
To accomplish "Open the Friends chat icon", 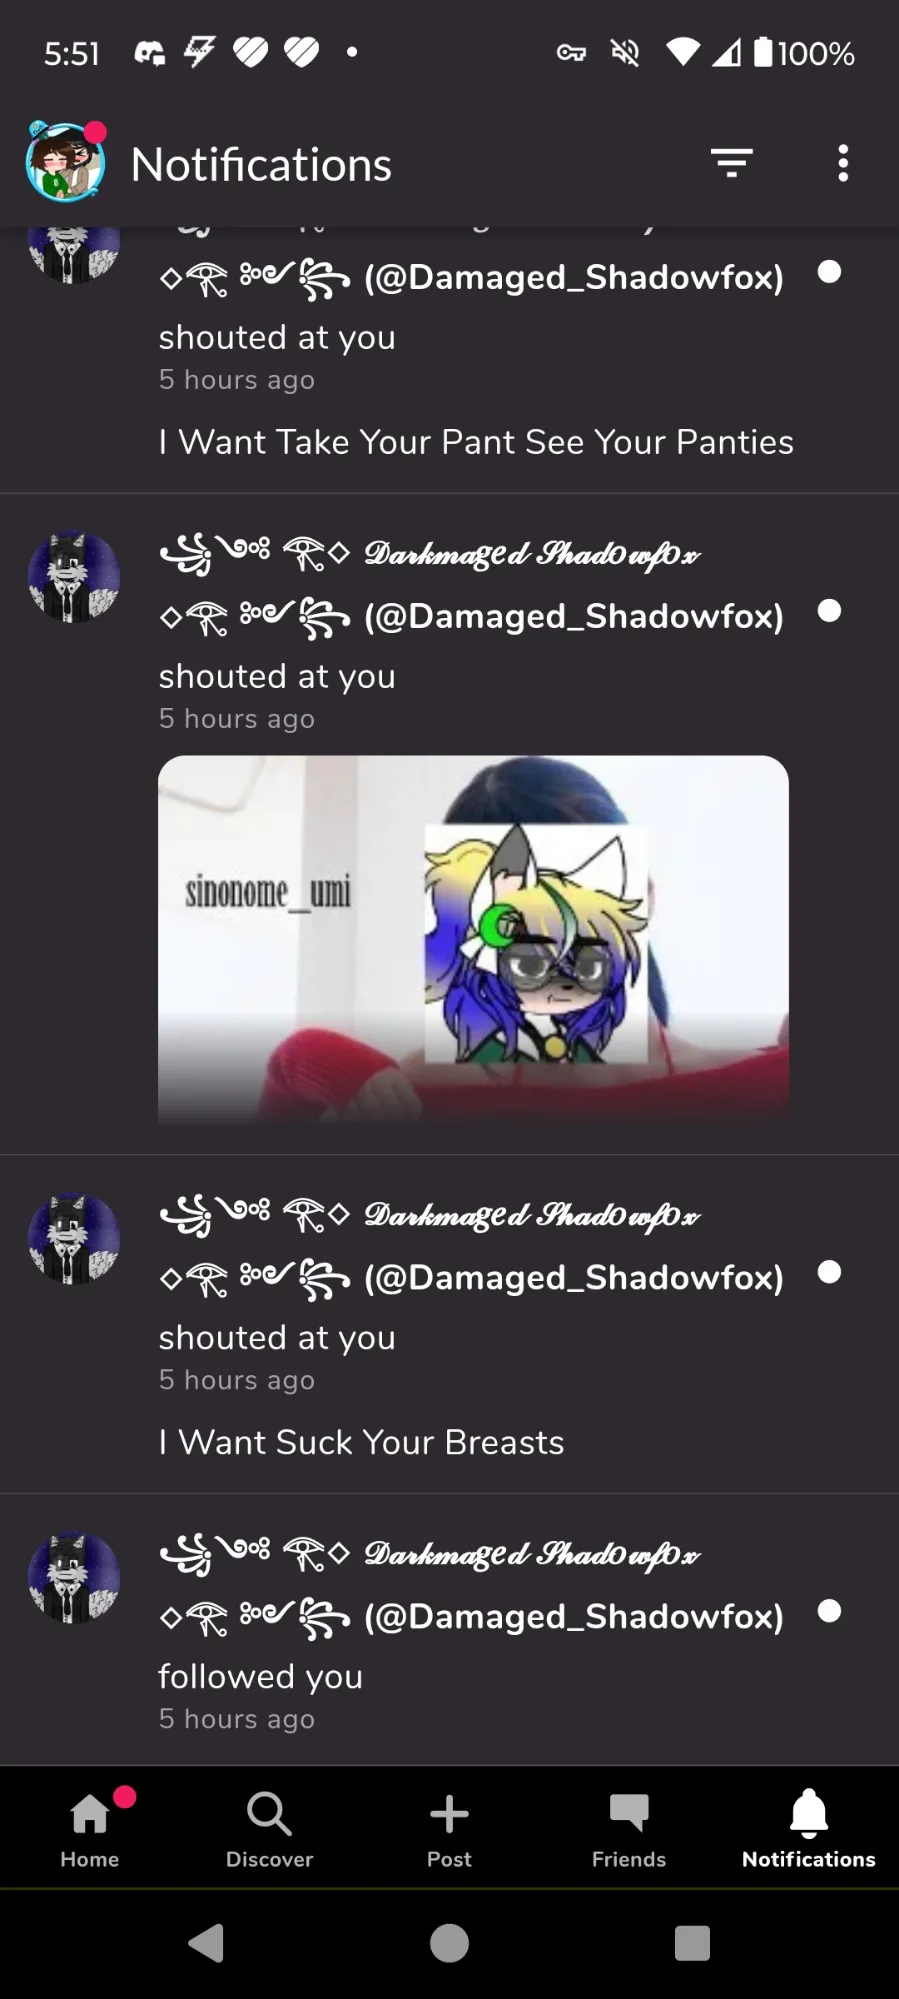I will [629, 1829].
